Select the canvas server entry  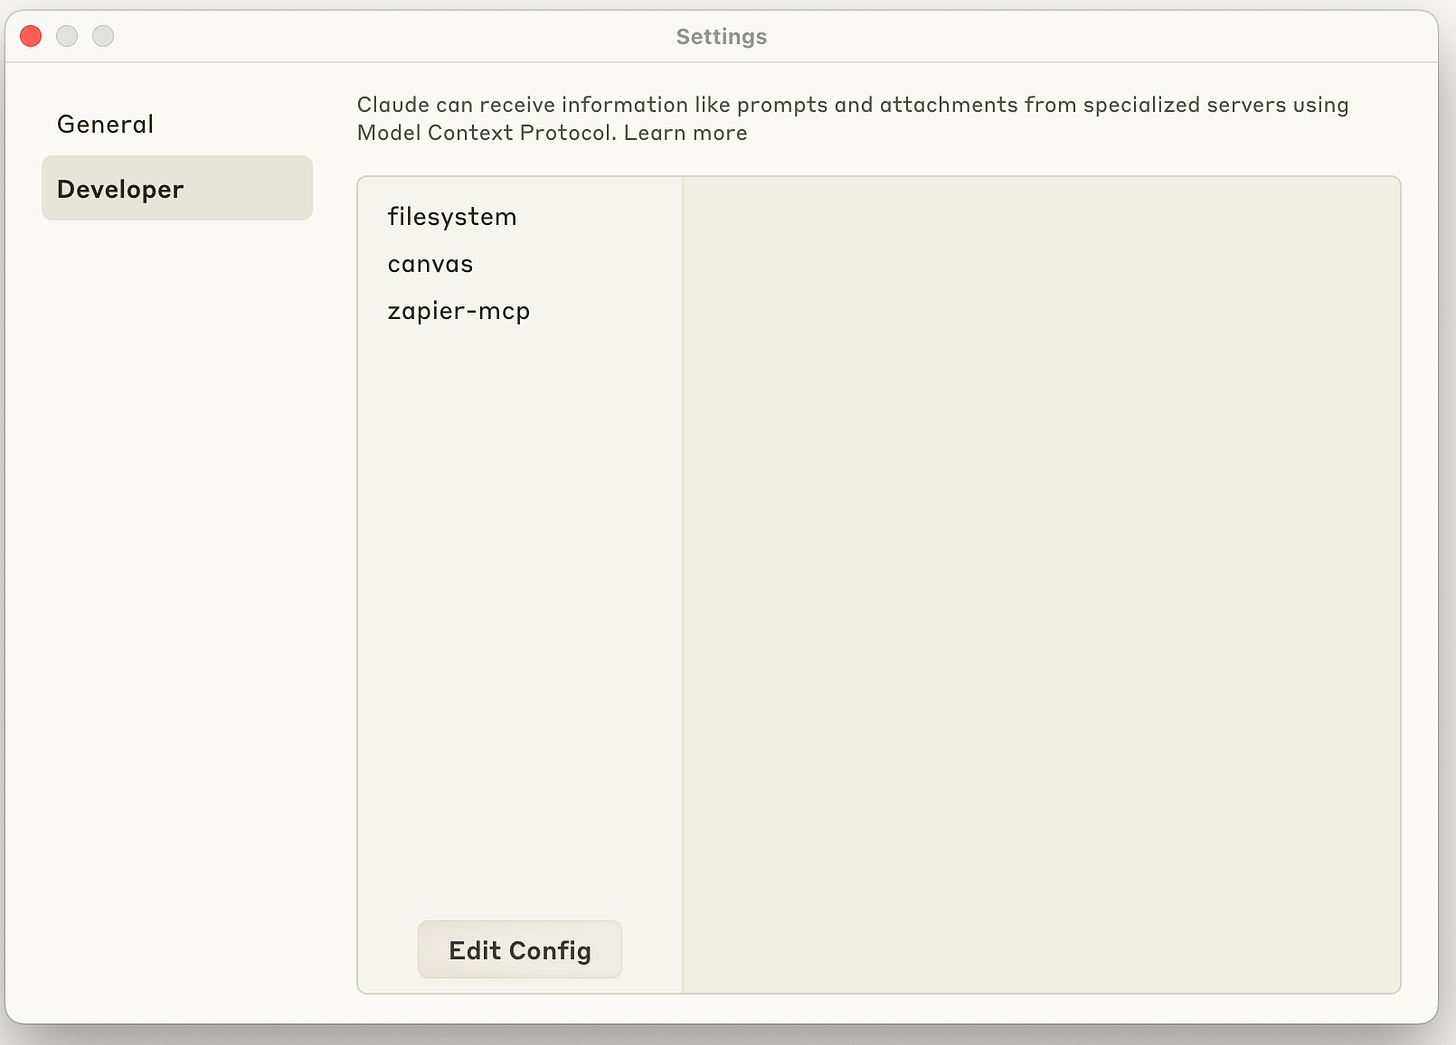pyautogui.click(x=430, y=264)
